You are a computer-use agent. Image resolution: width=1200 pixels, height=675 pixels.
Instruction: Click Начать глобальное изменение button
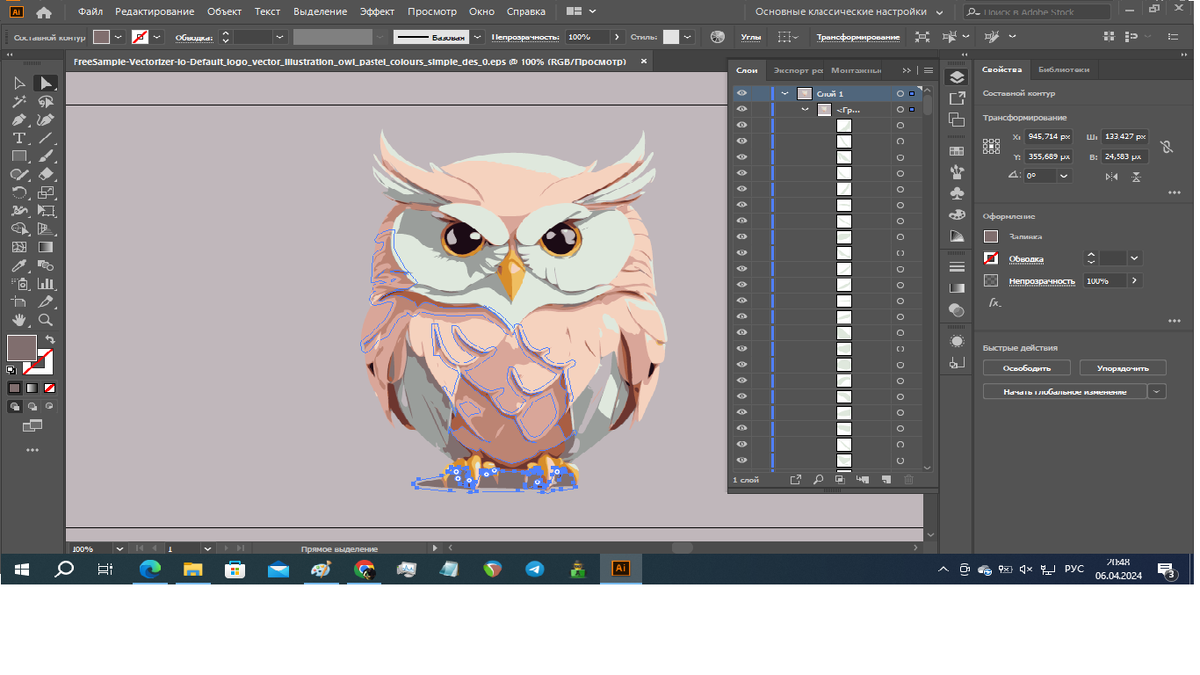point(1065,392)
